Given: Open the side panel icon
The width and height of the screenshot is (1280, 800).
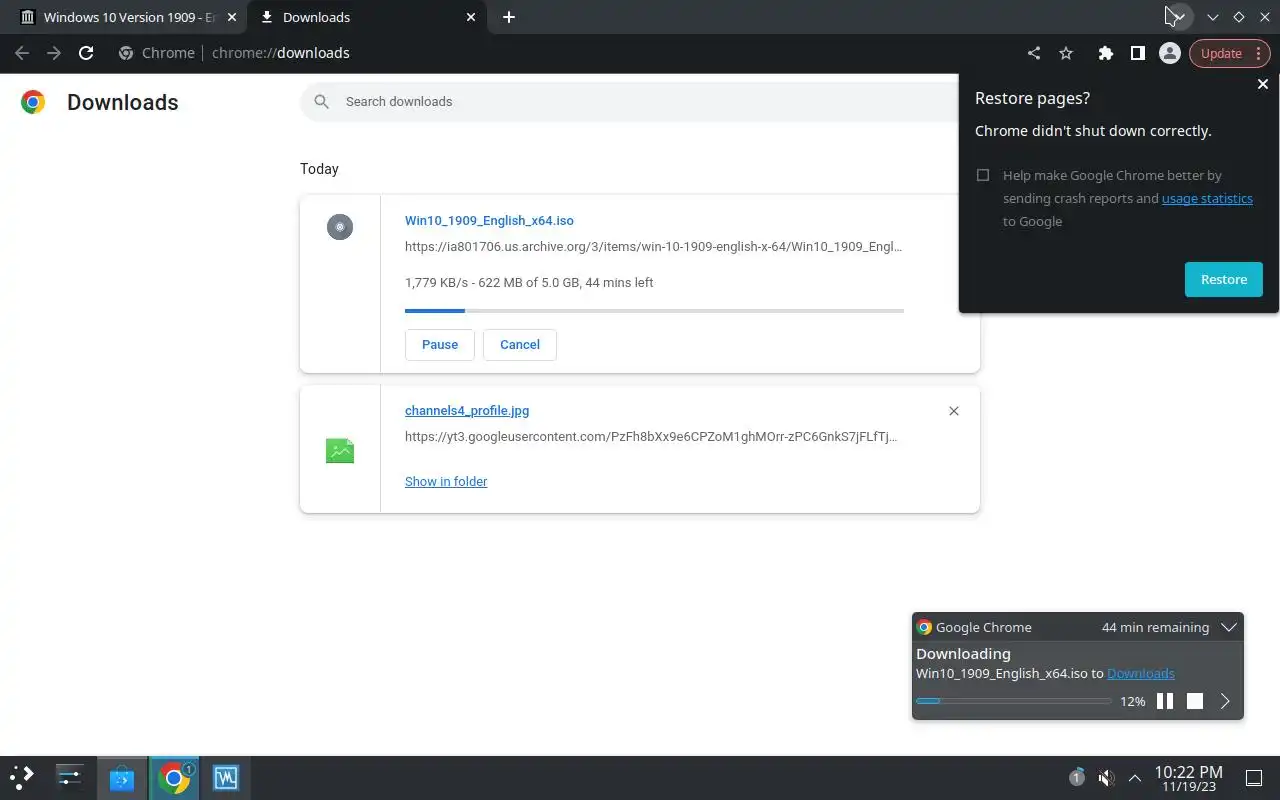Looking at the screenshot, I should coord(1137,53).
